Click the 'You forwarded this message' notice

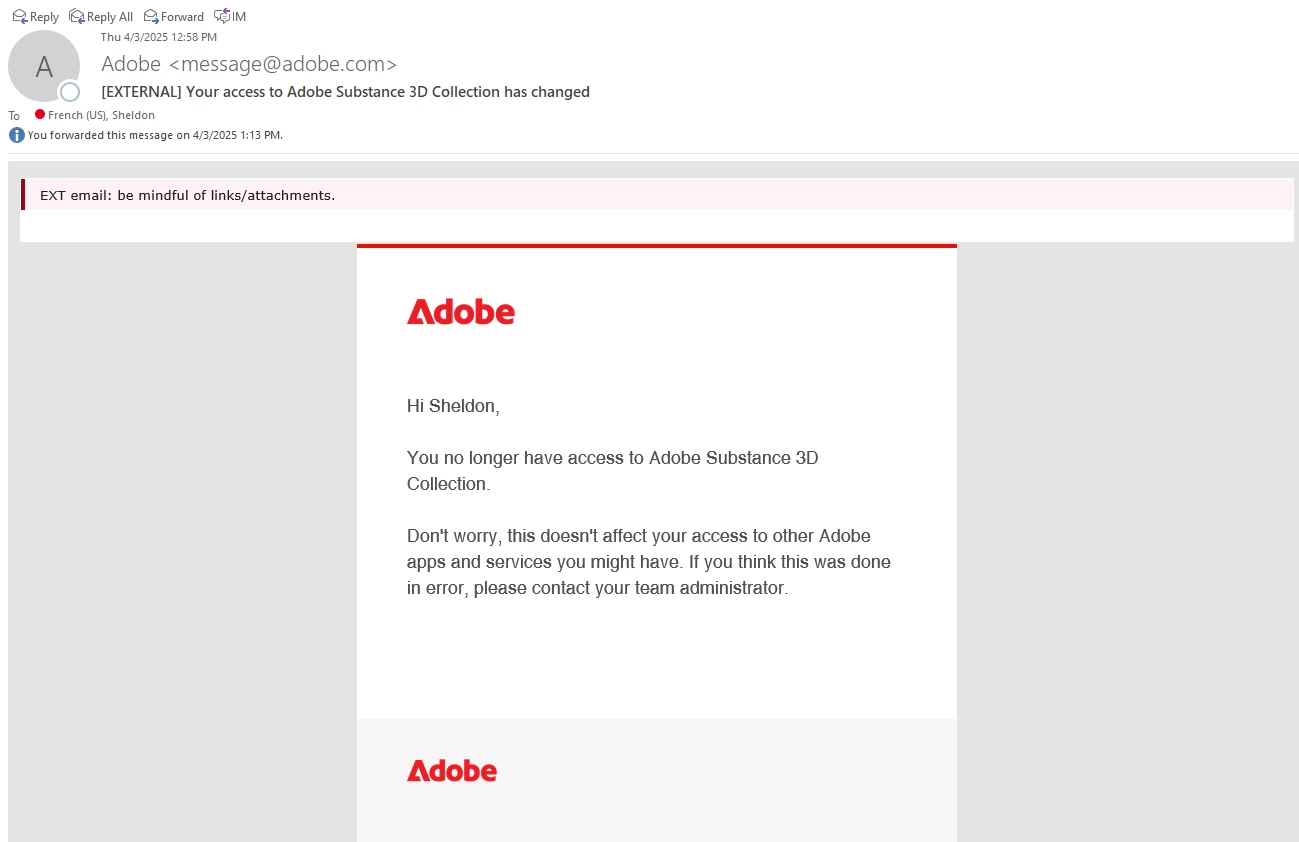[155, 135]
